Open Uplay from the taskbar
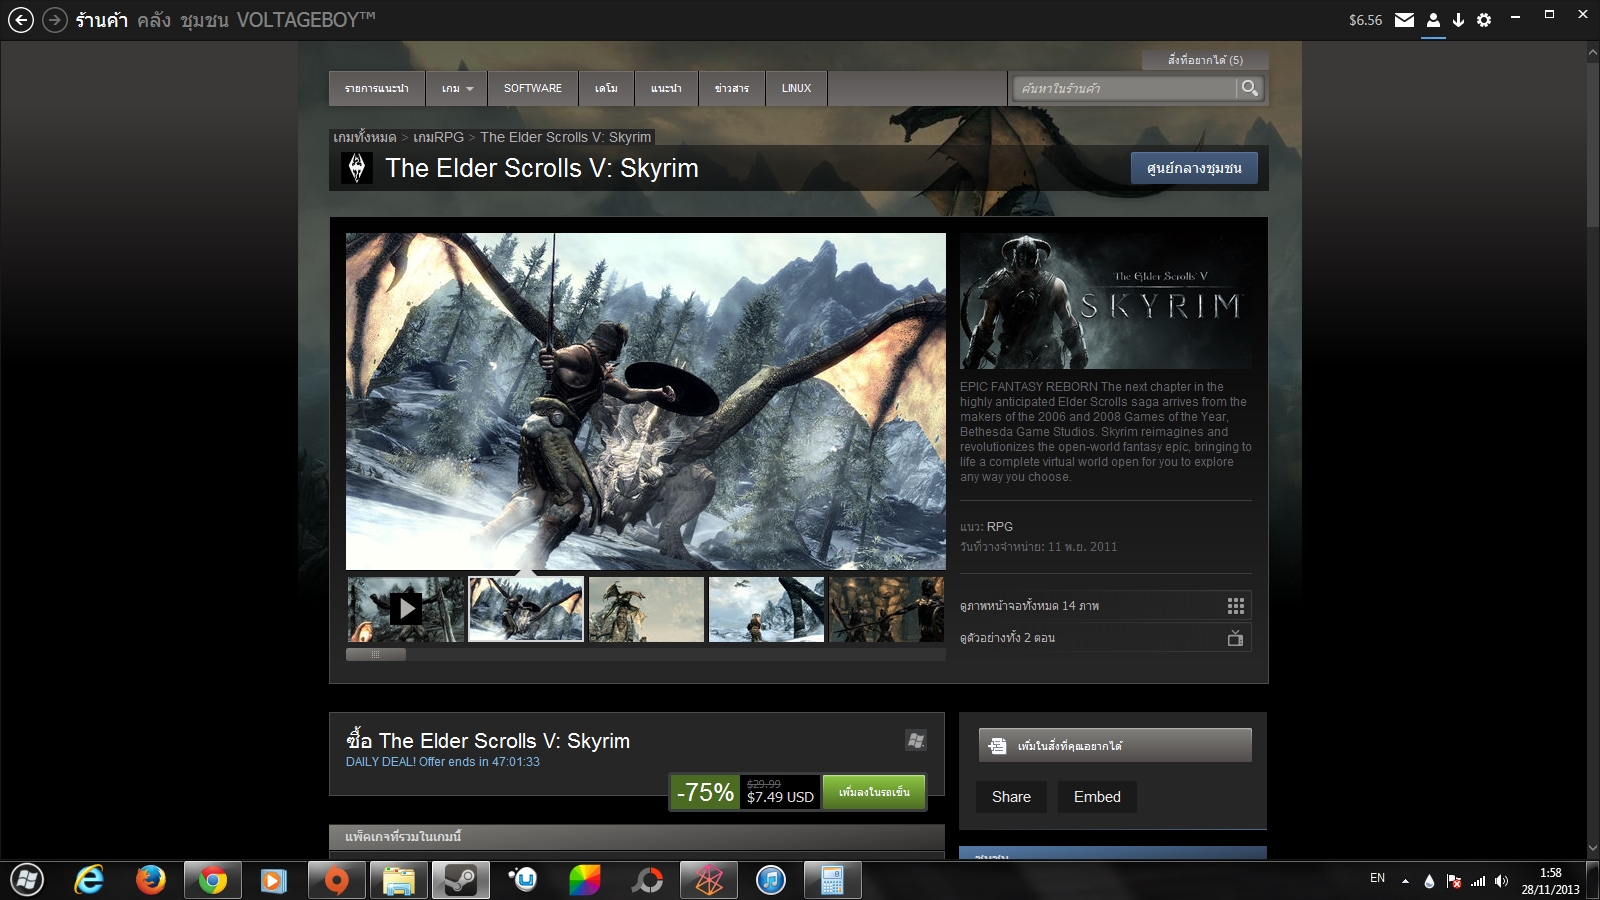 (523, 880)
